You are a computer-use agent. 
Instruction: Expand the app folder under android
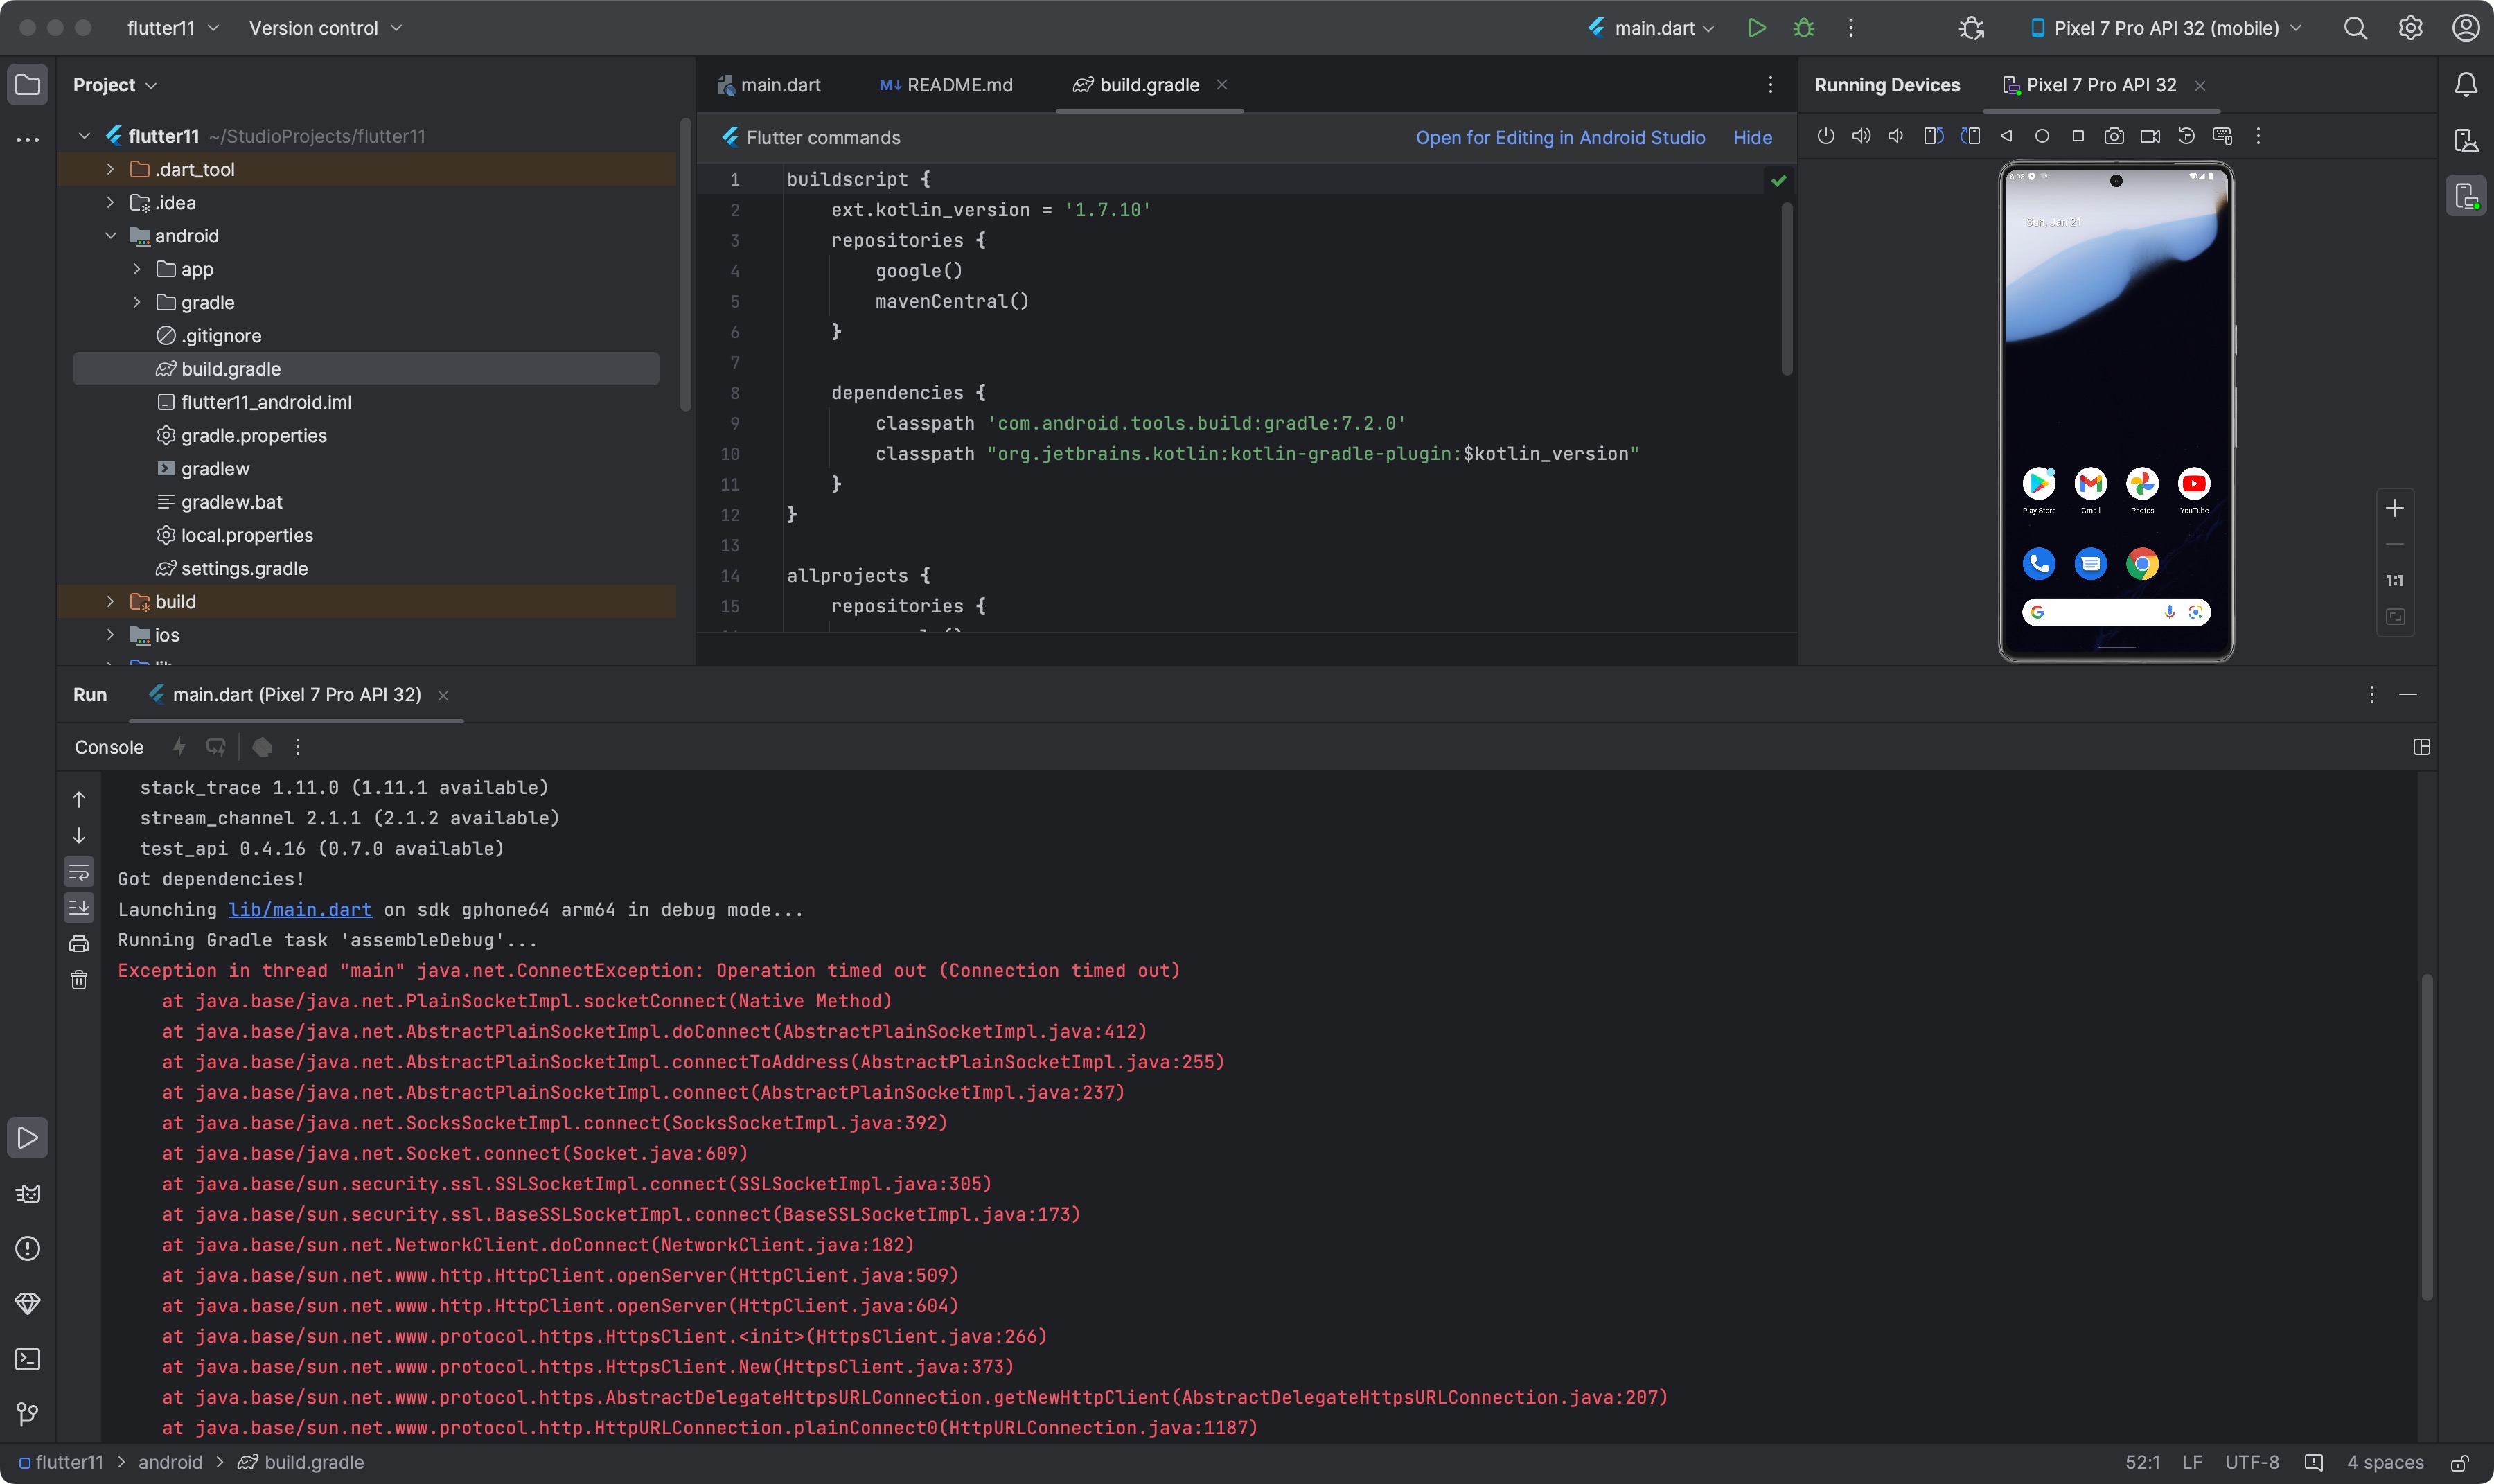click(137, 269)
